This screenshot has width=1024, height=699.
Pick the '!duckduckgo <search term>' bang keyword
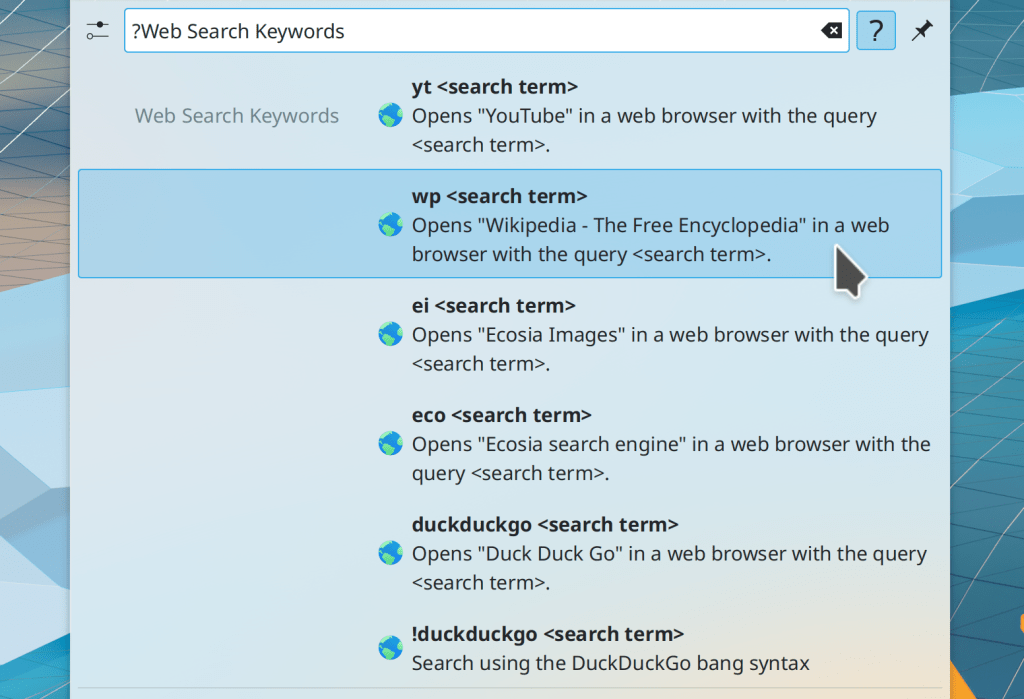click(547, 634)
